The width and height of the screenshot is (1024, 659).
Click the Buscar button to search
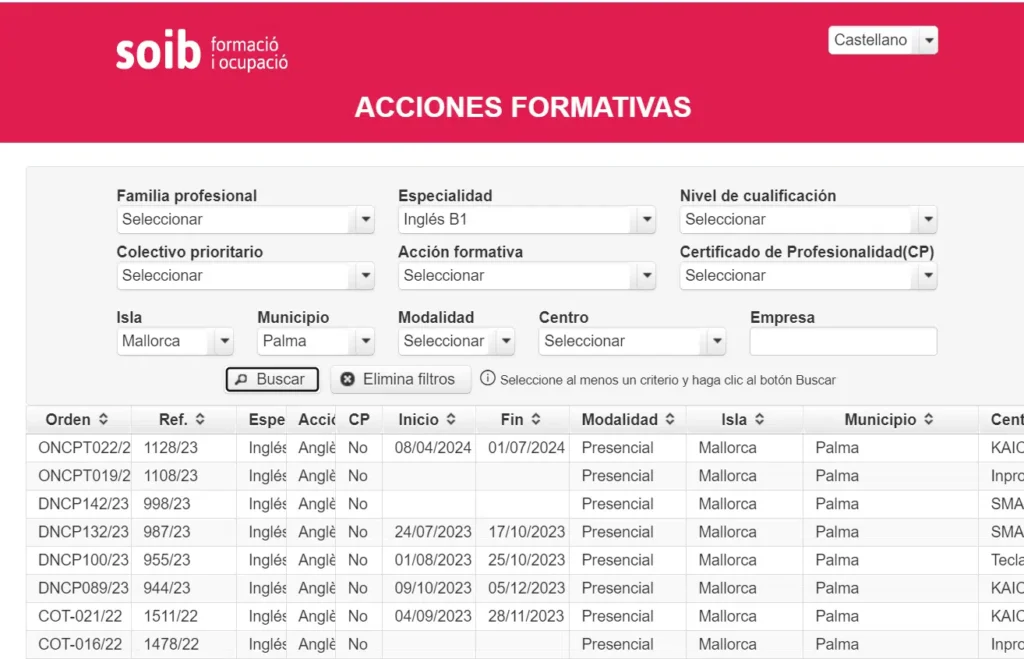pyautogui.click(x=272, y=380)
